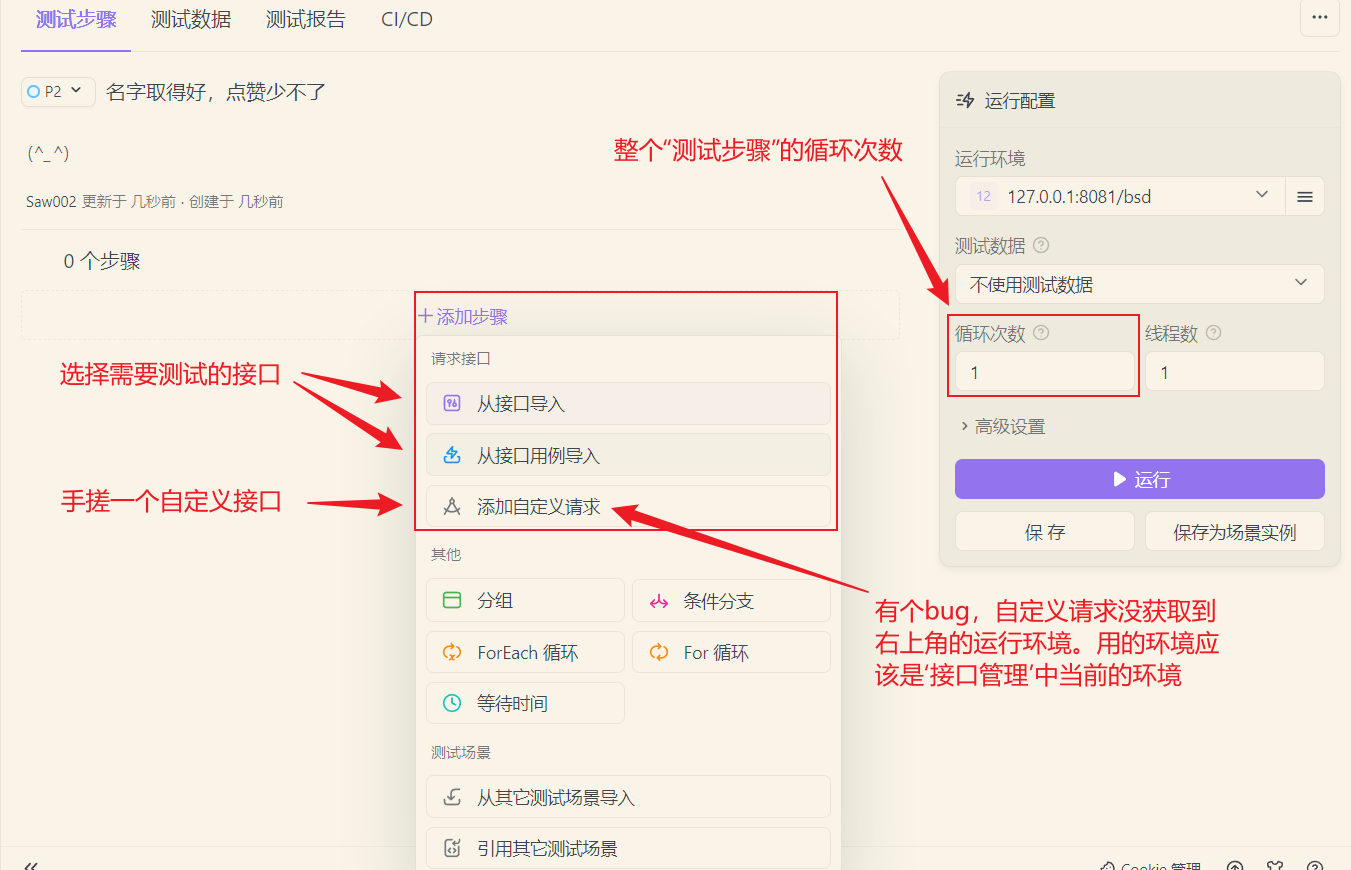Click the help icon beside 循环次数
The width and height of the screenshot is (1351, 870).
coord(1041,333)
